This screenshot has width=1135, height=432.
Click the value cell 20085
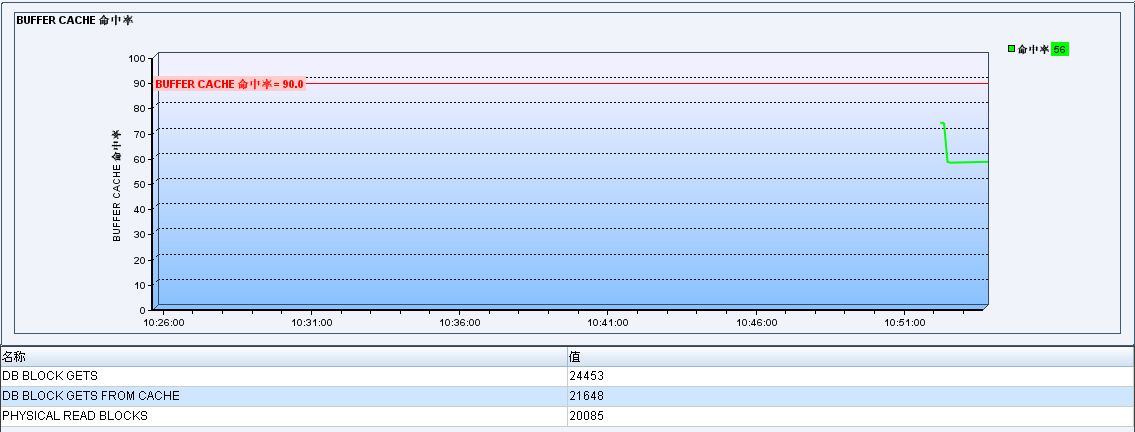pyautogui.click(x=587, y=416)
